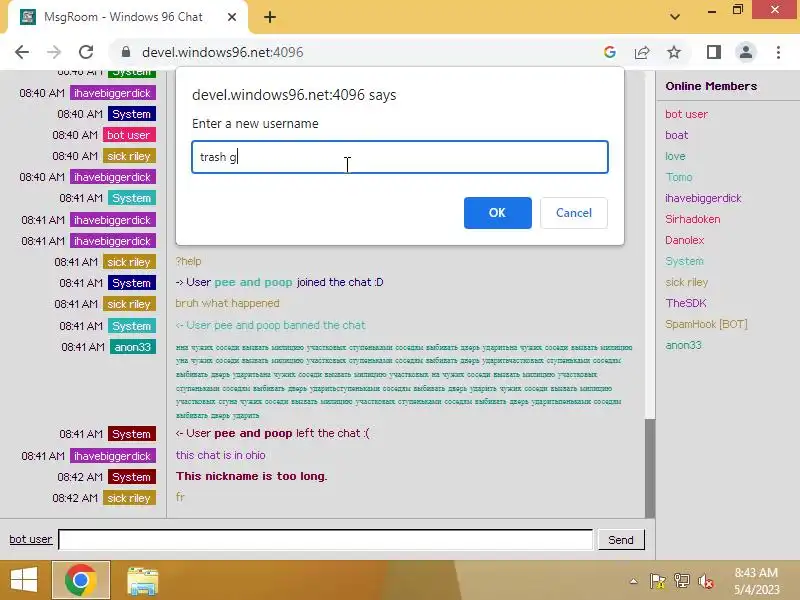The width and height of the screenshot is (800, 600).
Task: Select 'TheSDK' in Online Members
Action: 686,303
